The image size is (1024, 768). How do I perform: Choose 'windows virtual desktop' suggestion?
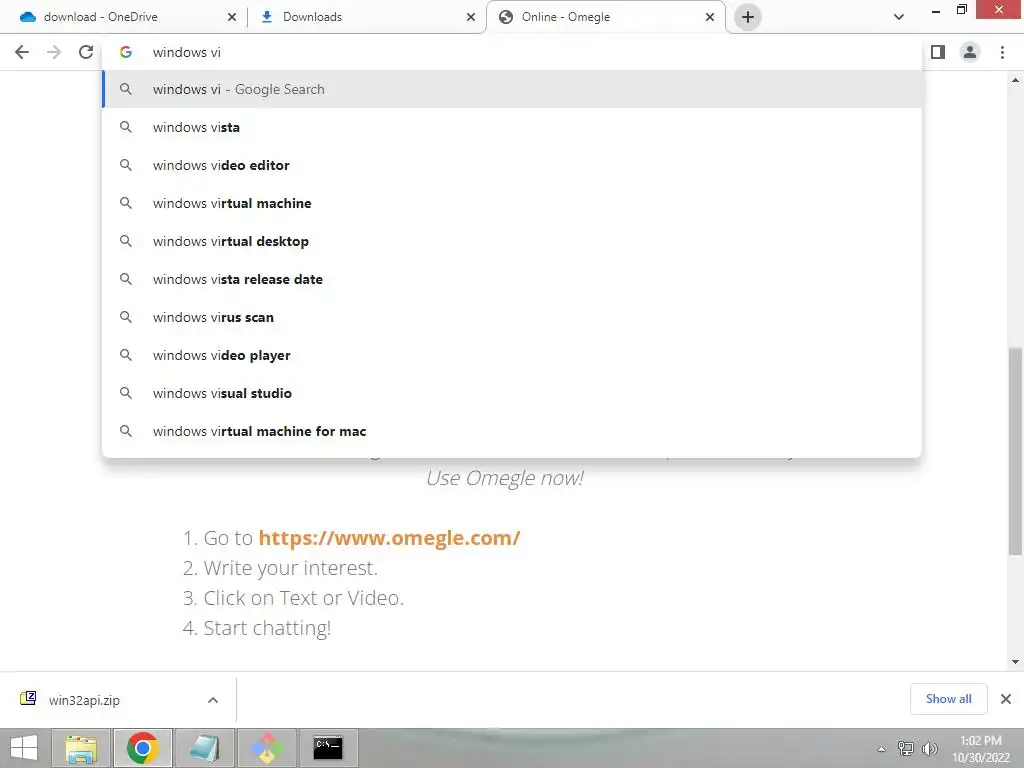(x=512, y=241)
